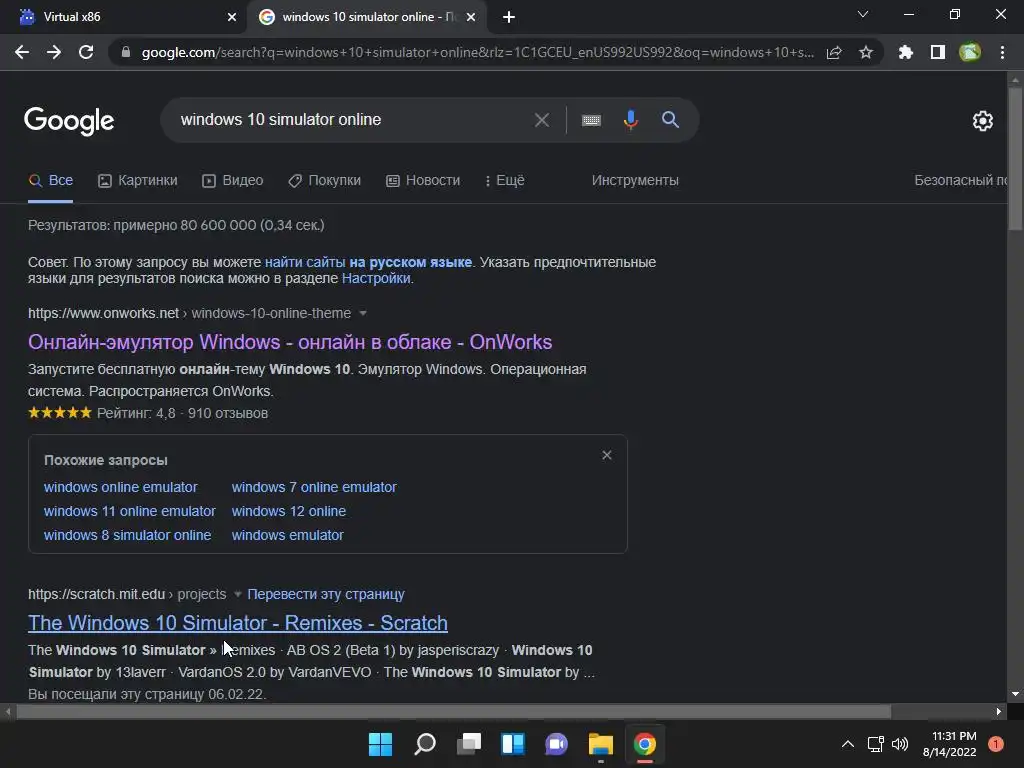Close the Virtual x86 tab

coord(232,17)
